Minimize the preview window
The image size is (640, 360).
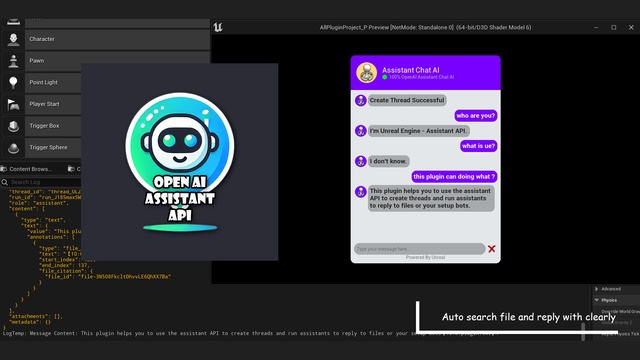[x=596, y=27]
